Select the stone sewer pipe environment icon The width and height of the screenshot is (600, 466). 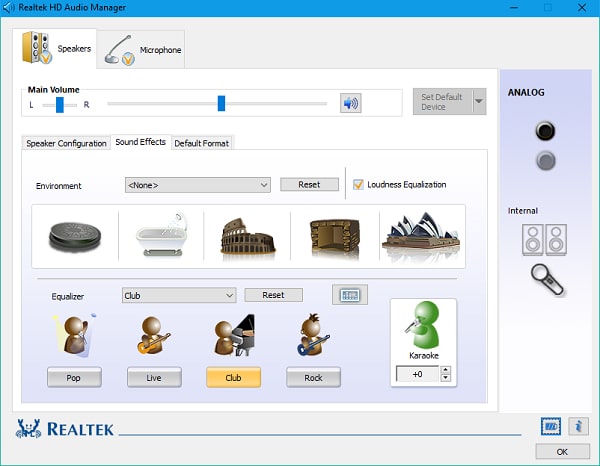(x=75, y=236)
